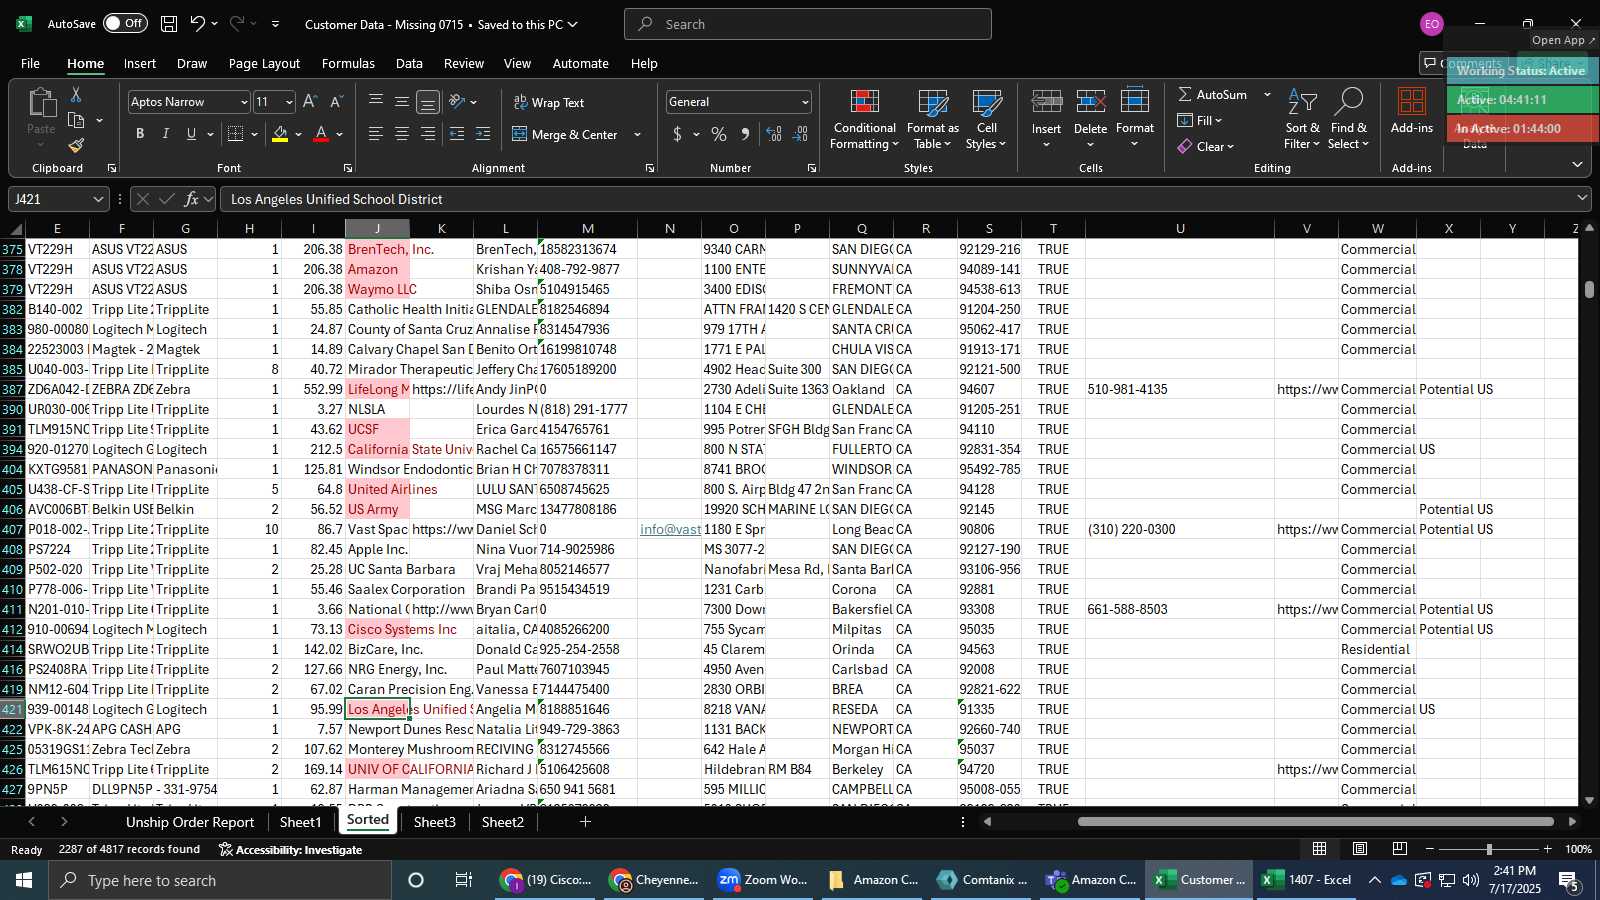Open the File menu
Image resolution: width=1600 pixels, height=900 pixels.
click(30, 63)
